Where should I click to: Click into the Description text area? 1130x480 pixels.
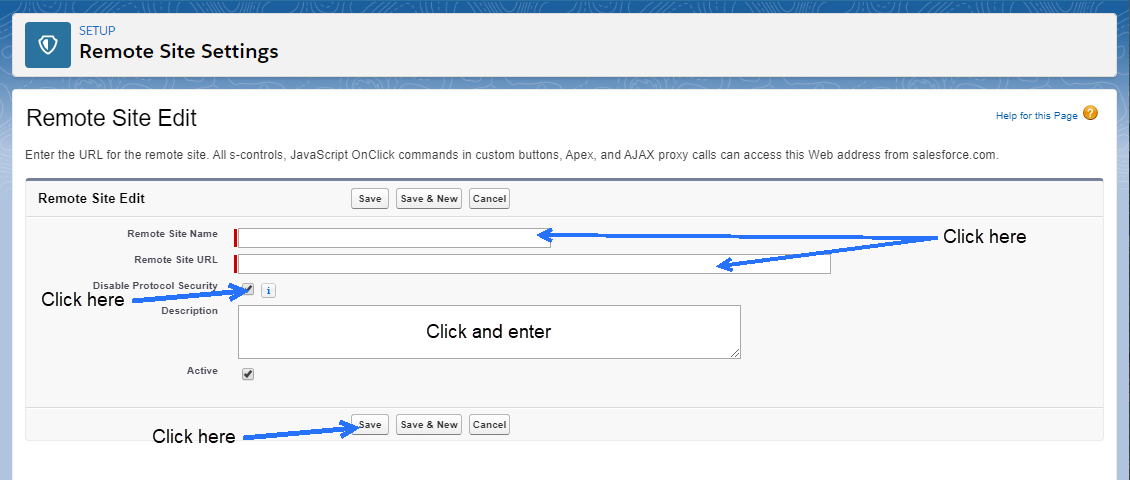[x=489, y=332]
